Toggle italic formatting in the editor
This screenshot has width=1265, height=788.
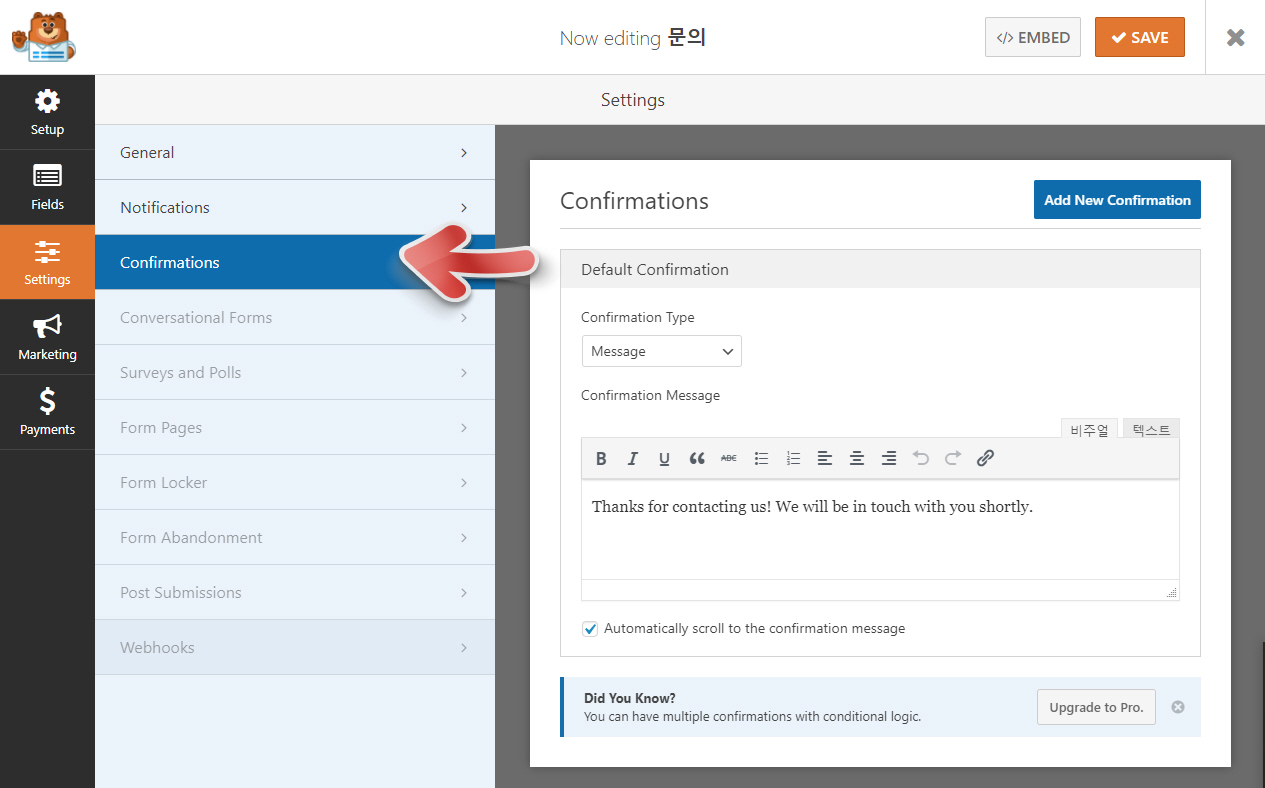point(632,458)
